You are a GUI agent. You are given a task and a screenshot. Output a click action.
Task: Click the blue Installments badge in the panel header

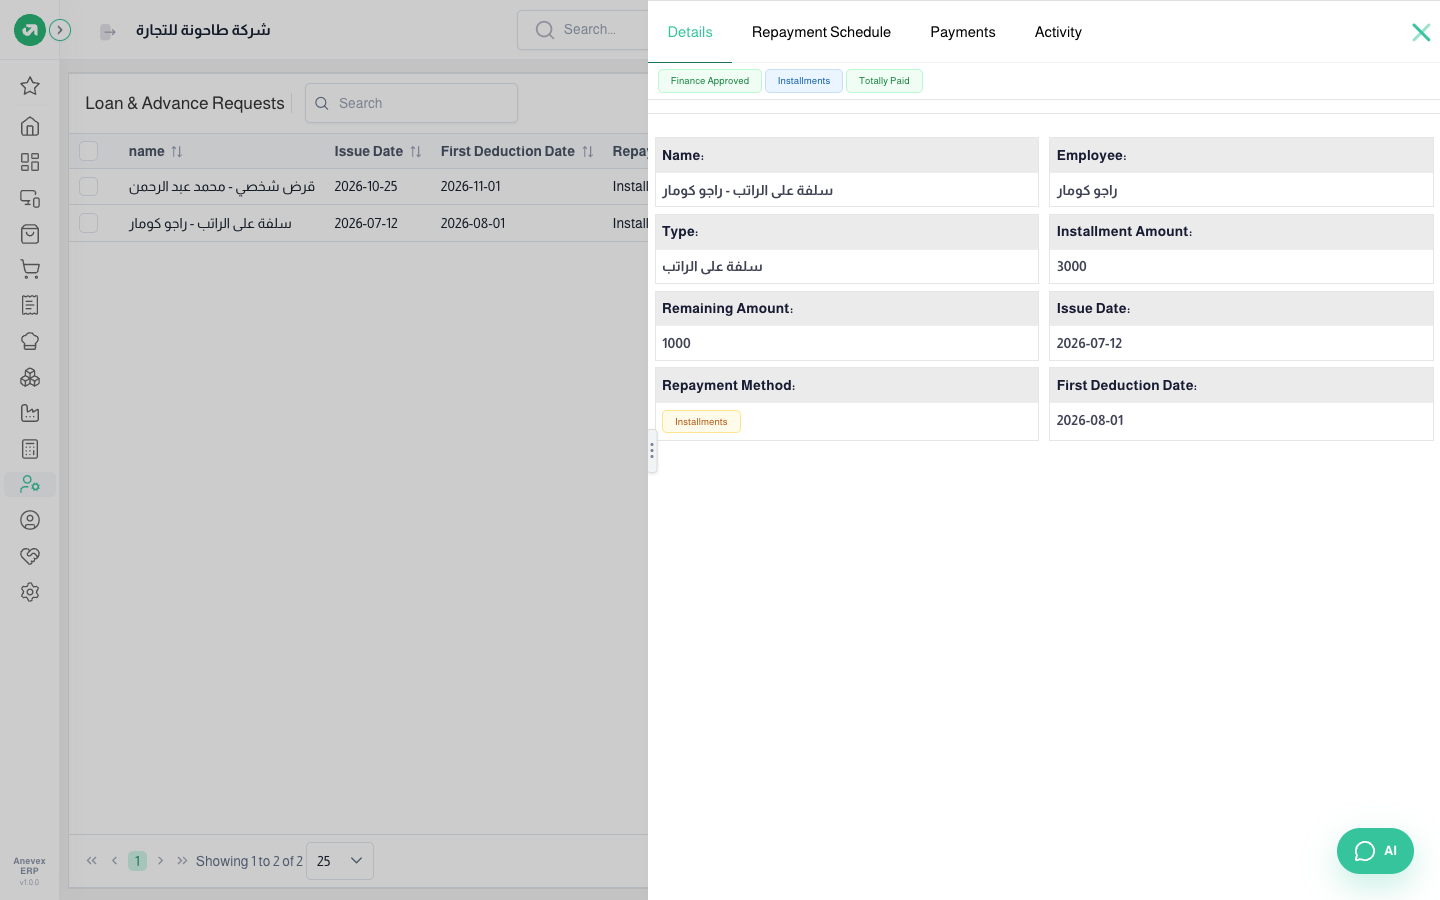(x=804, y=81)
